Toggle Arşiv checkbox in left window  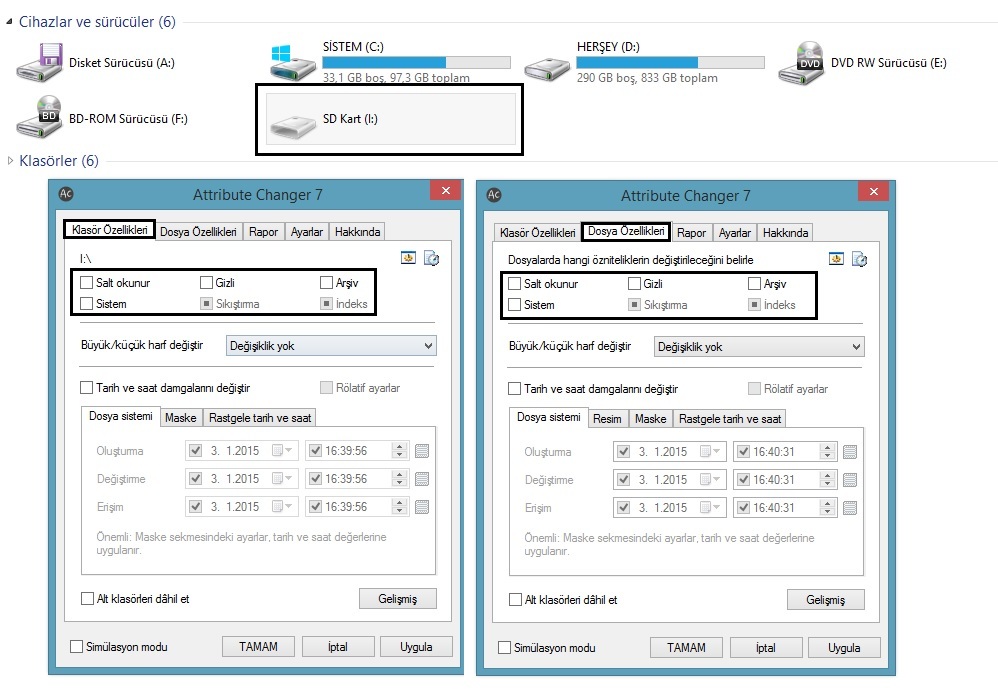(327, 283)
